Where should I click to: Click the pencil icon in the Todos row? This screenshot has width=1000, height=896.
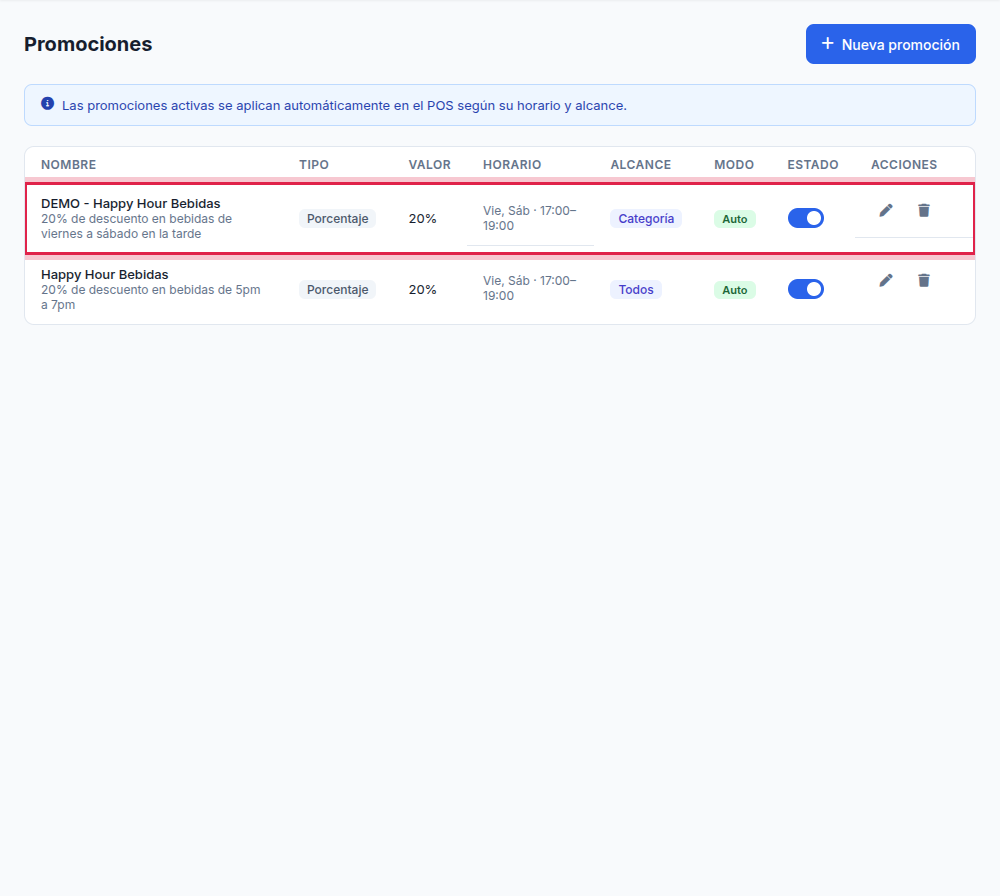[x=886, y=281]
